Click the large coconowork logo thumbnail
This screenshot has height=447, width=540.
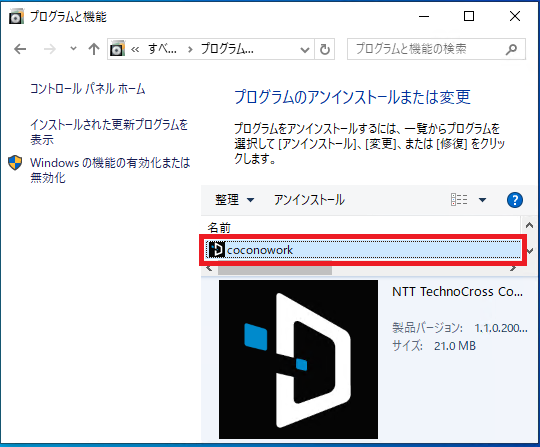tap(298, 359)
